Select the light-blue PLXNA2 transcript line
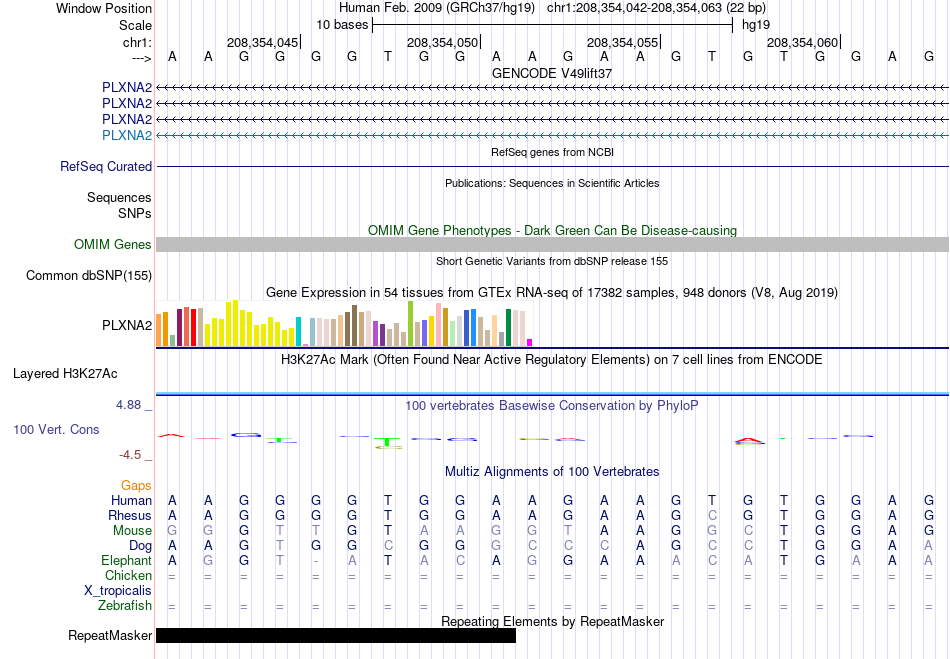The image size is (950, 659). click(x=553, y=136)
